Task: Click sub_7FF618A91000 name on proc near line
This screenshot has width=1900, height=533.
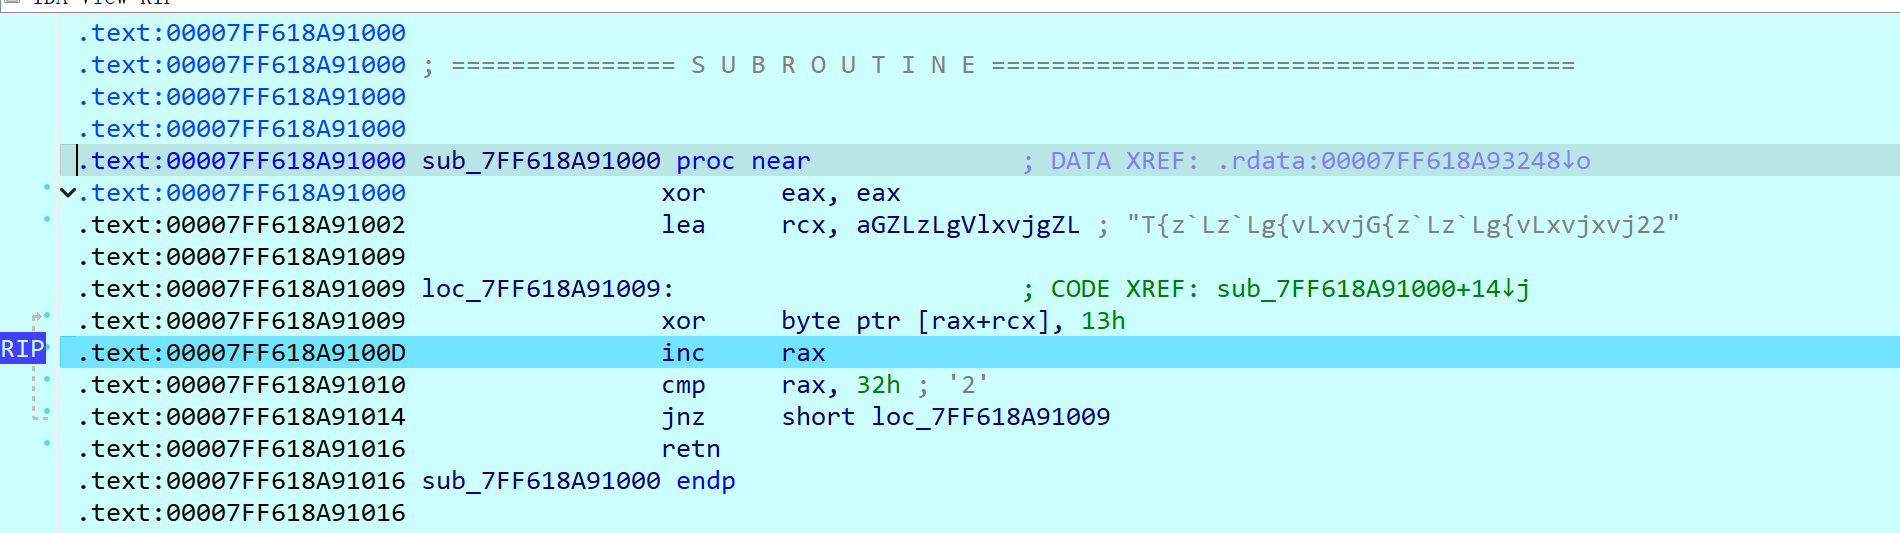Action: [x=541, y=161]
